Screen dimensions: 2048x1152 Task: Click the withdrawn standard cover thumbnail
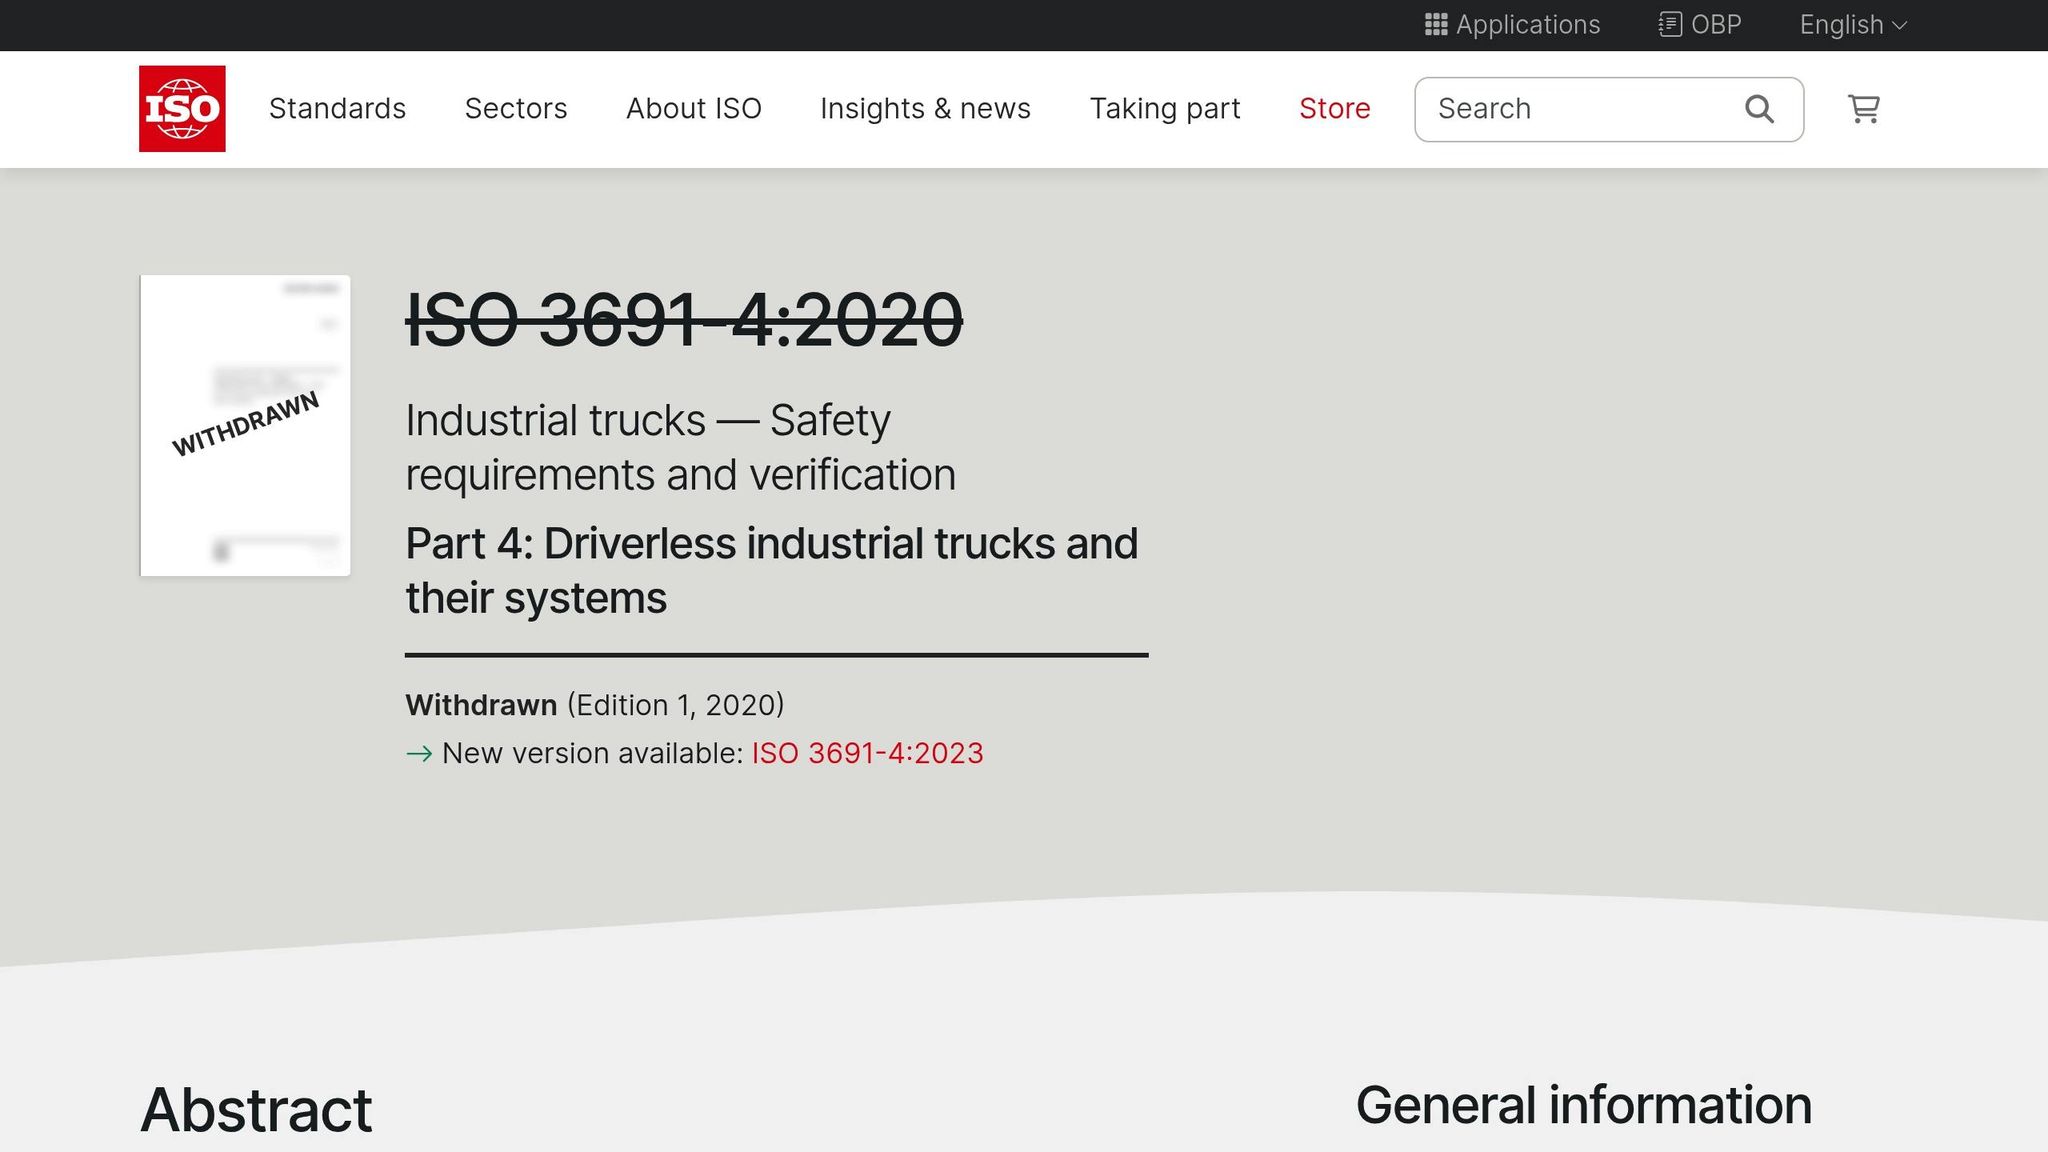coord(245,425)
